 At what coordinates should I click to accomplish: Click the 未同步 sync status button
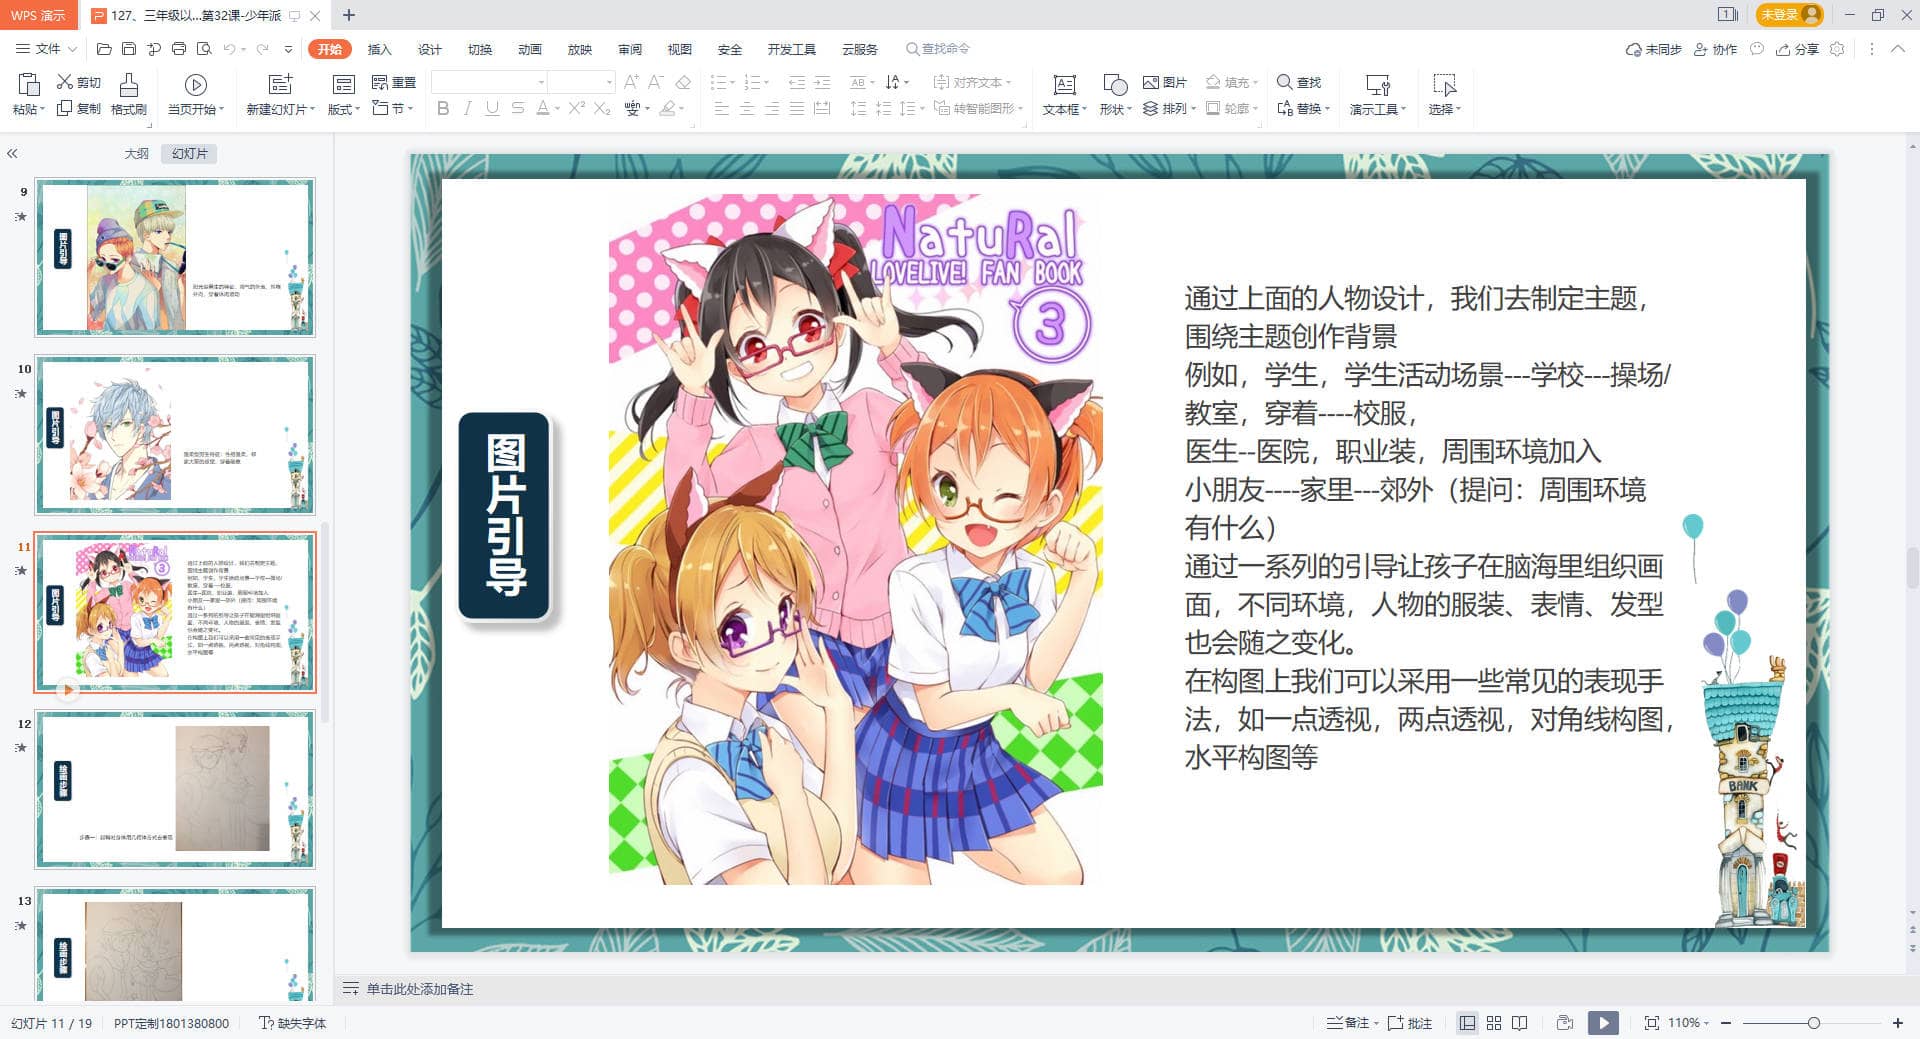(1653, 49)
